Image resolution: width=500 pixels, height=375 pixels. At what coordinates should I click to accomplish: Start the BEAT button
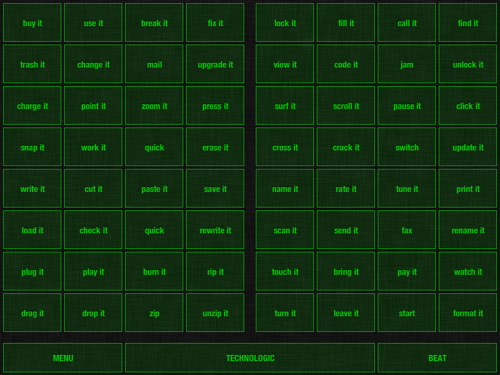(x=437, y=358)
